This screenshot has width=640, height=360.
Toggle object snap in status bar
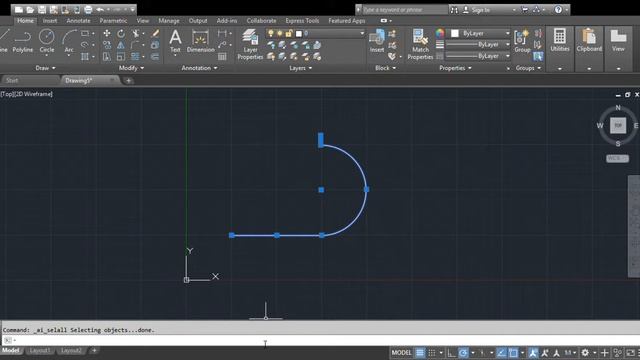[513, 353]
